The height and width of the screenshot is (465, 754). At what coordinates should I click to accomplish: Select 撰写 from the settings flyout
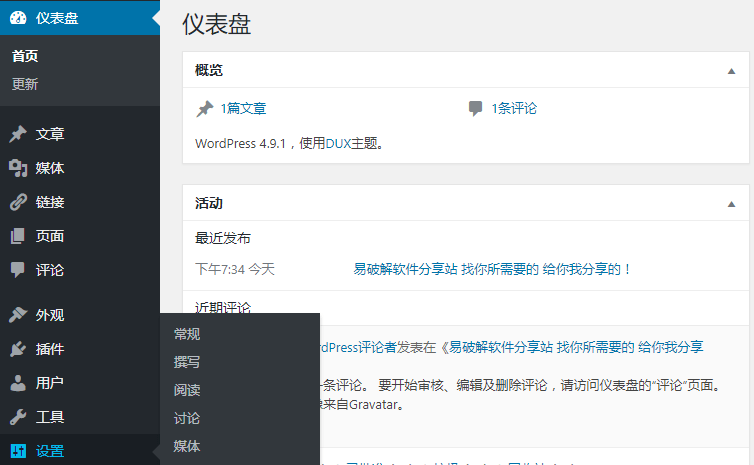click(187, 362)
